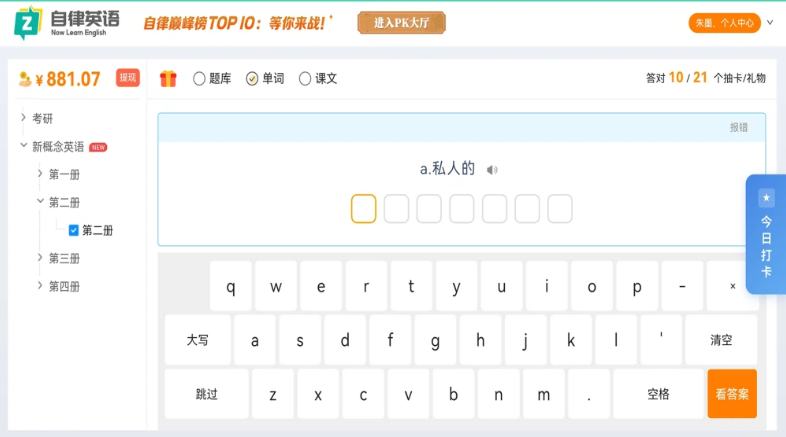This screenshot has width=786, height=437.
Task: Click the first empty letter box
Action: click(x=364, y=209)
